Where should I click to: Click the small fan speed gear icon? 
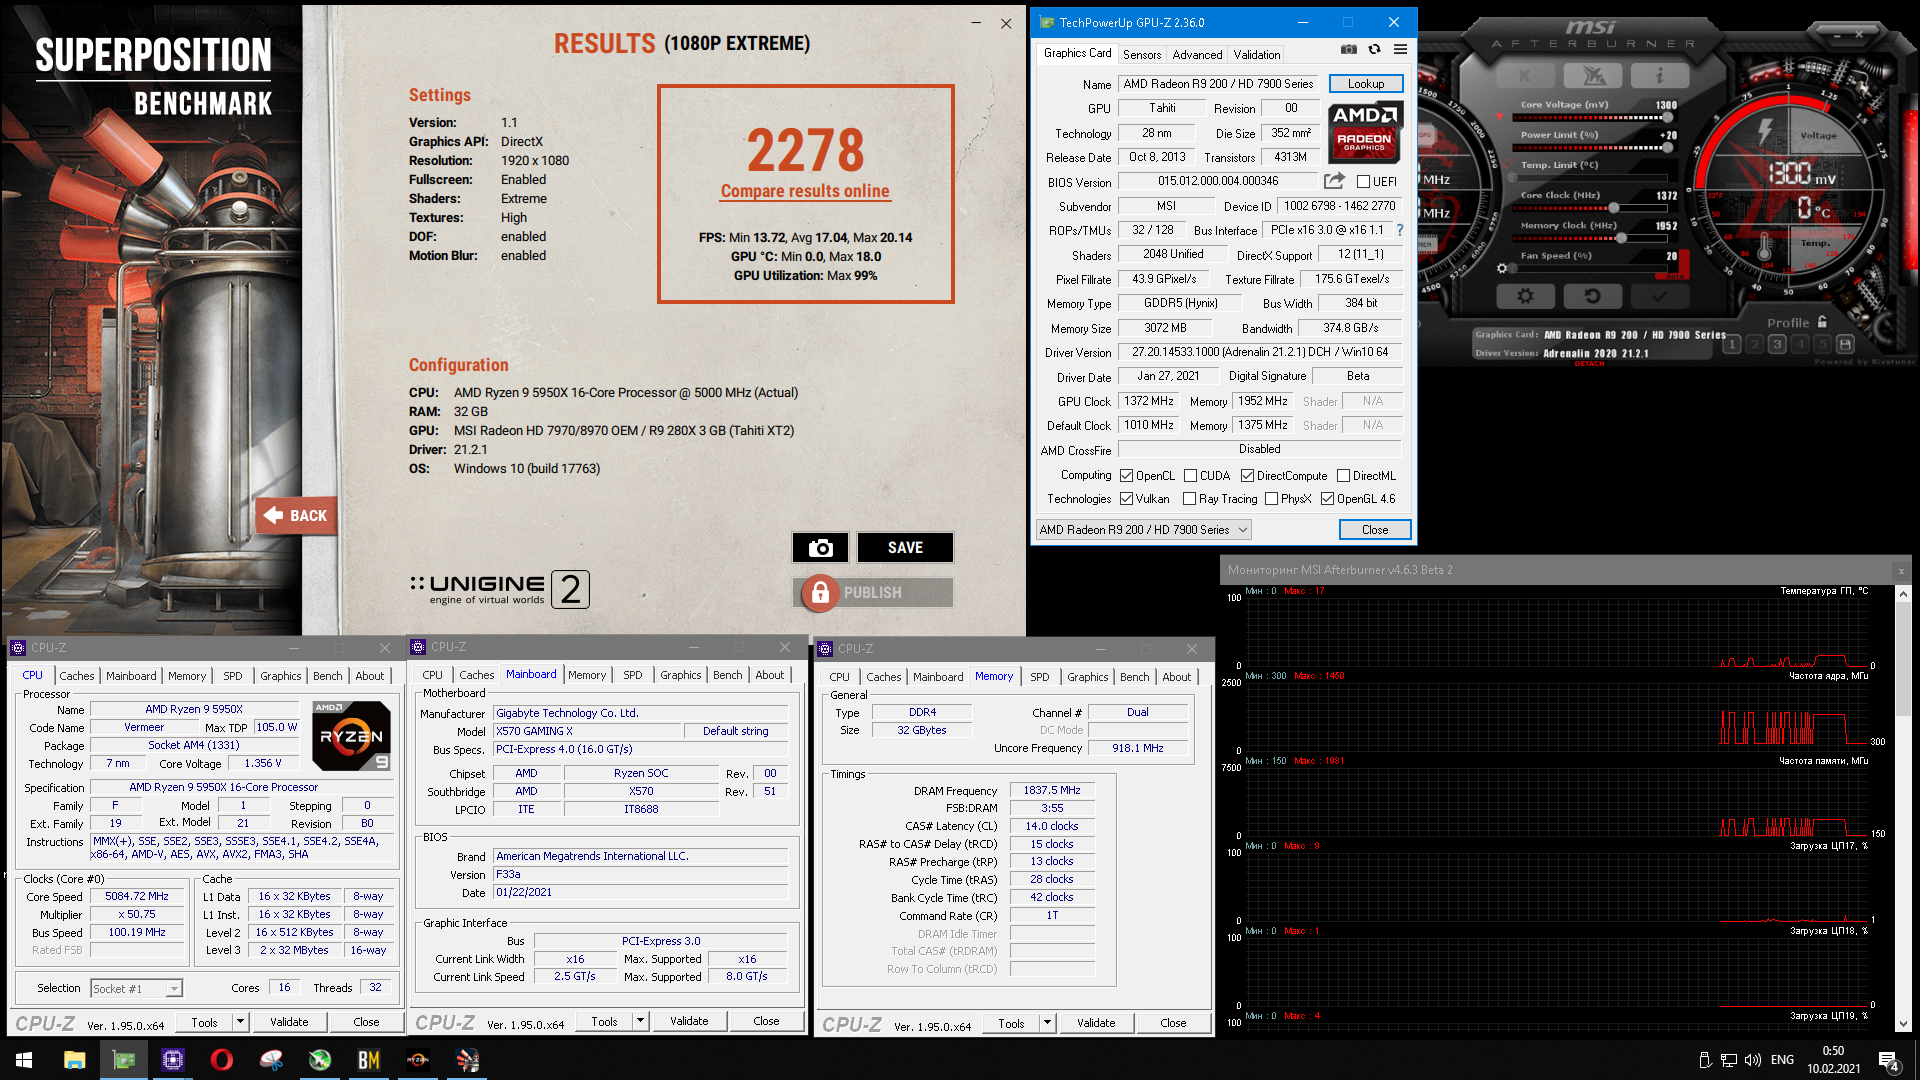[x=1502, y=268]
